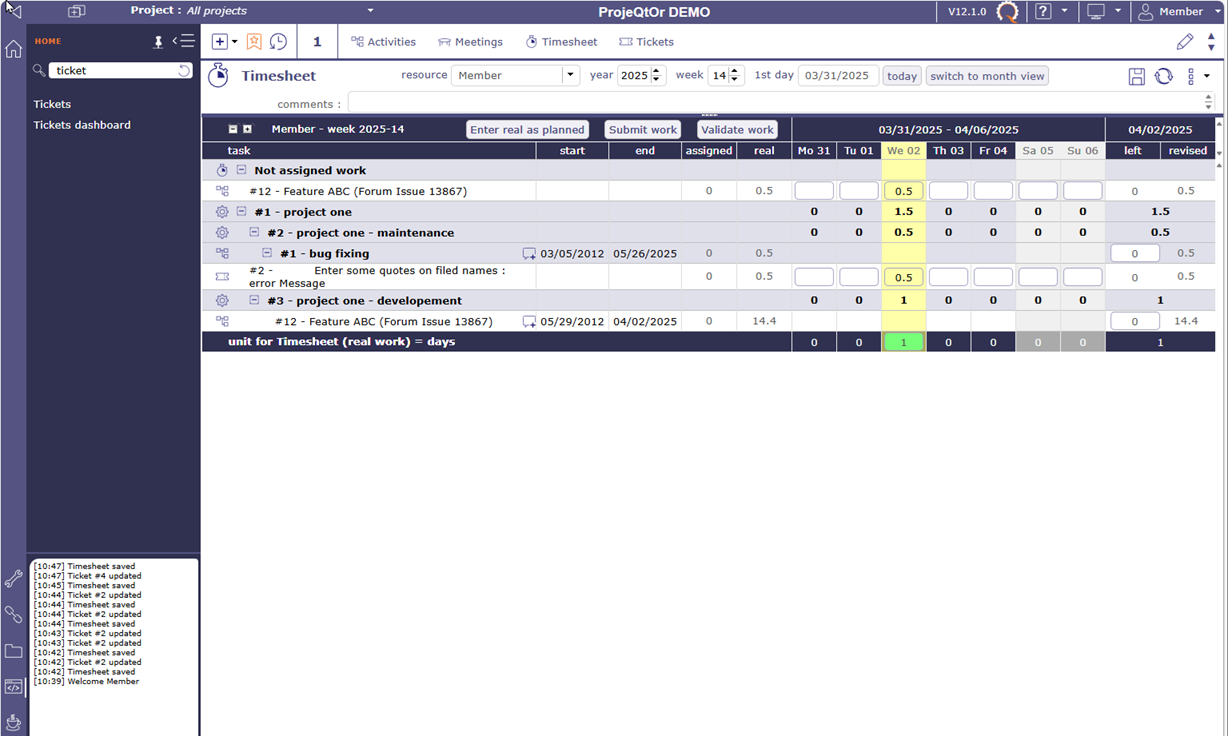Click the plus icon to create new item
1228x736 pixels.
pyautogui.click(x=220, y=42)
